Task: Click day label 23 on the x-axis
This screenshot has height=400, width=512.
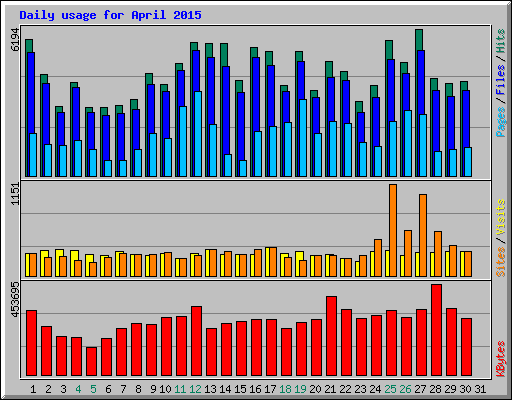Action: 360,389
